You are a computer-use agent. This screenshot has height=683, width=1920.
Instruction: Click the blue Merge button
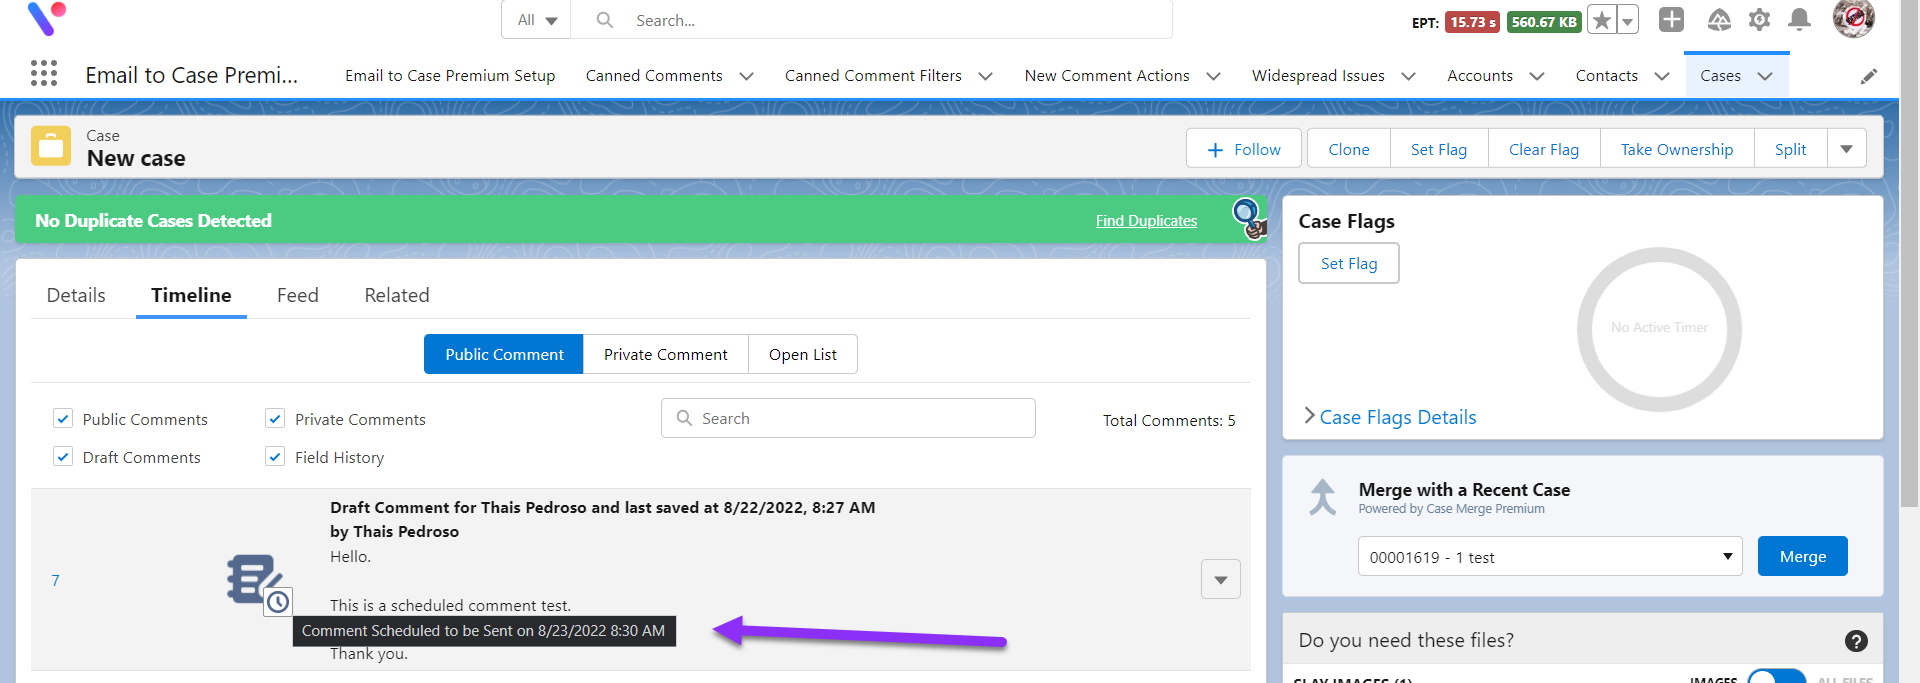(1803, 556)
